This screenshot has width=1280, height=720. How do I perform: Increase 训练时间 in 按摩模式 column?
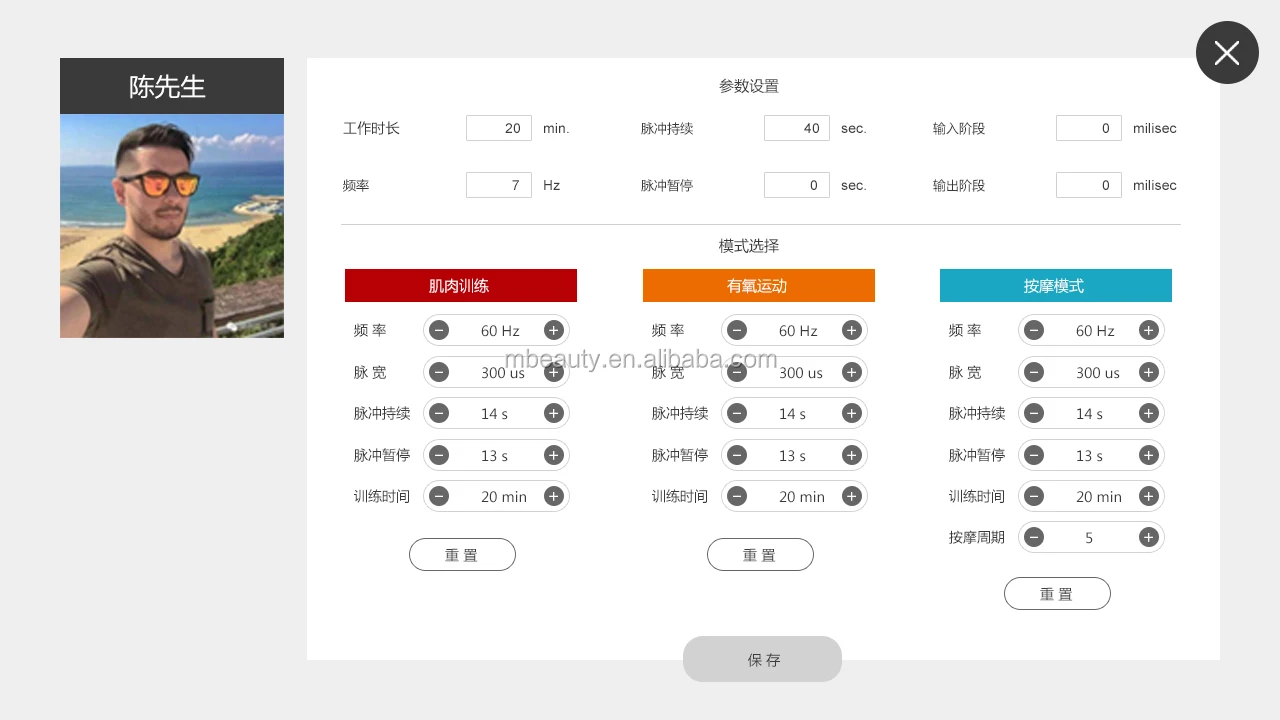click(x=1148, y=496)
